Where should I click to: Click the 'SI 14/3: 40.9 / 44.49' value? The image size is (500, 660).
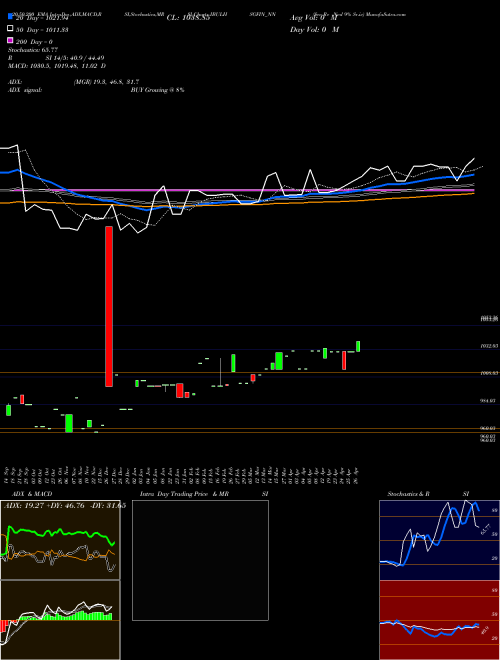pos(74,58)
